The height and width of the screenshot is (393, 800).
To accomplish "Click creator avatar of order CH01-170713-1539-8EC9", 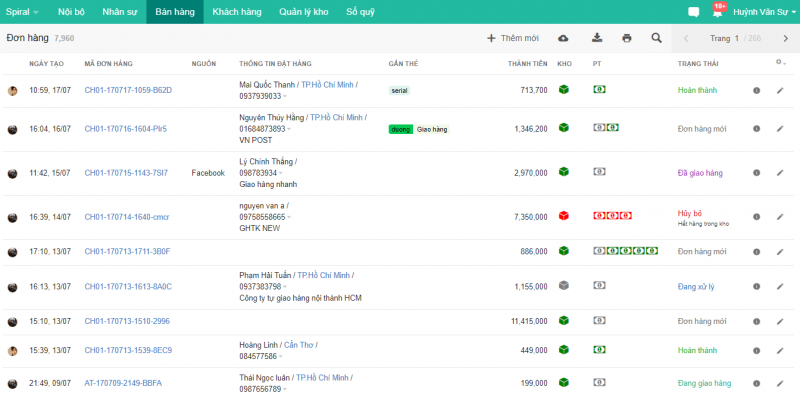I will pyautogui.click(x=13, y=351).
